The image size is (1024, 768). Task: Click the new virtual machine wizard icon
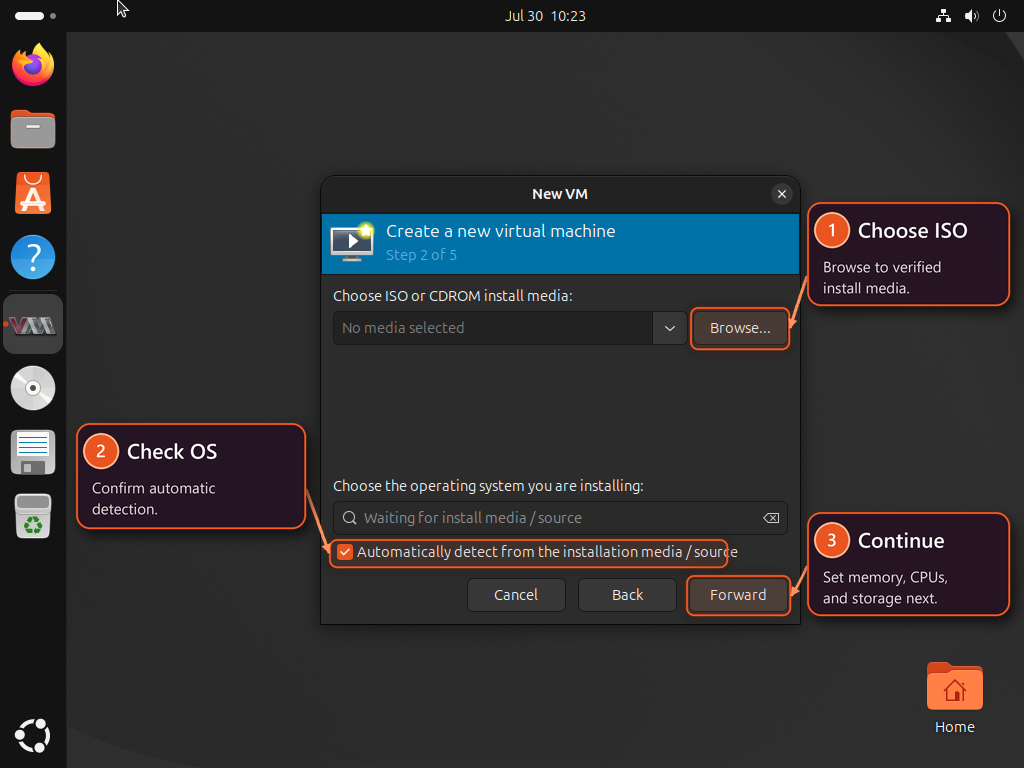352,242
